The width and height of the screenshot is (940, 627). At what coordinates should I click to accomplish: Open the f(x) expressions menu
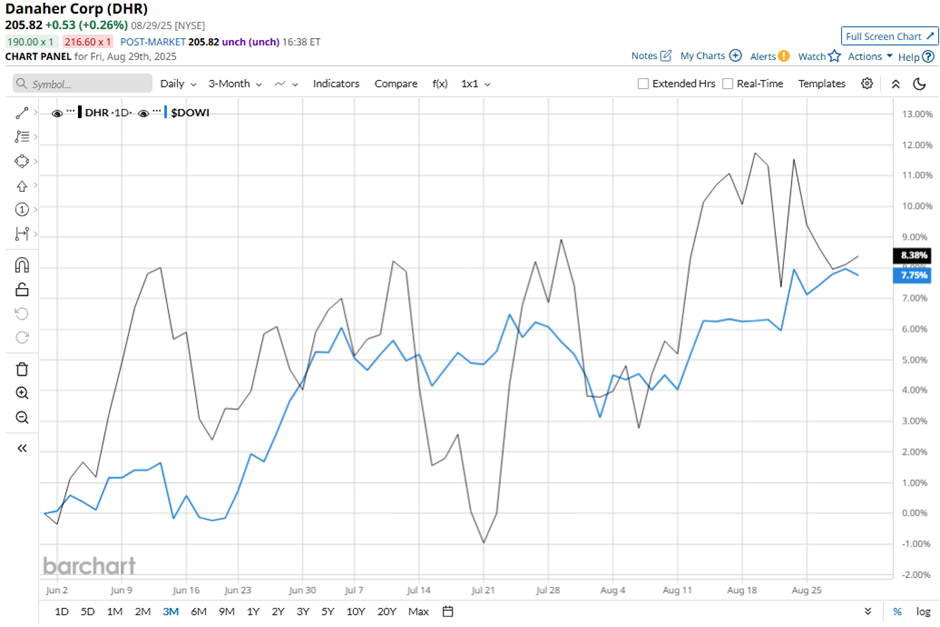point(439,84)
